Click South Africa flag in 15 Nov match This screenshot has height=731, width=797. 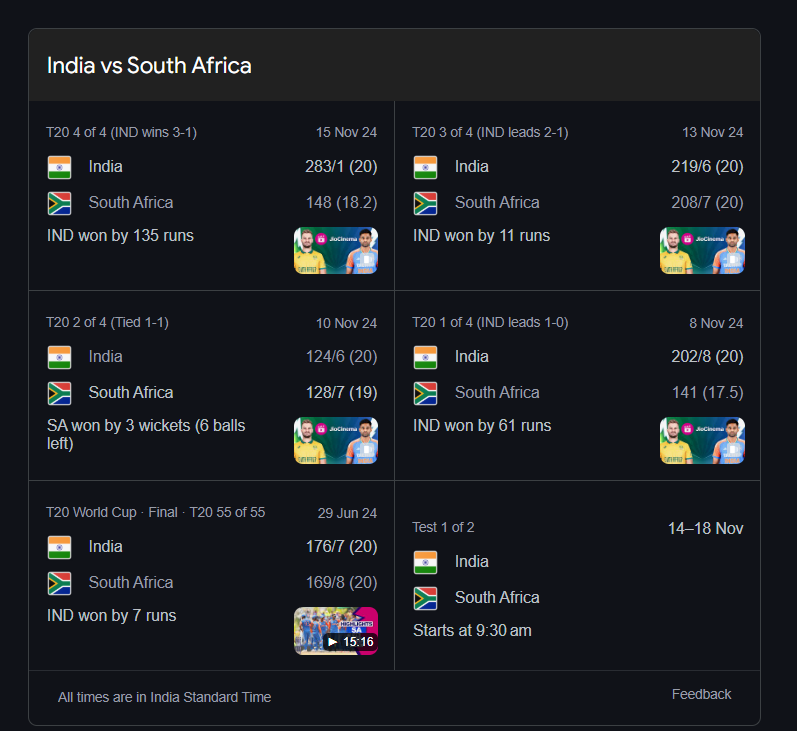coord(59,203)
